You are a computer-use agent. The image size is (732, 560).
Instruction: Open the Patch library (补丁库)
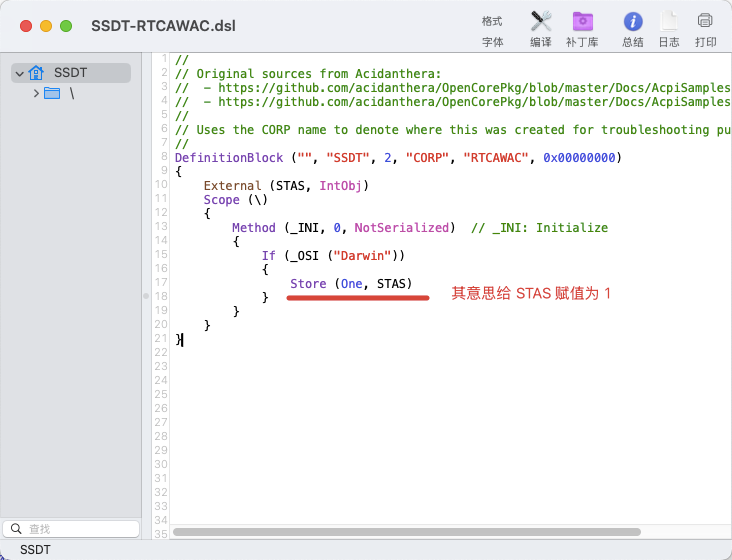coord(582,29)
